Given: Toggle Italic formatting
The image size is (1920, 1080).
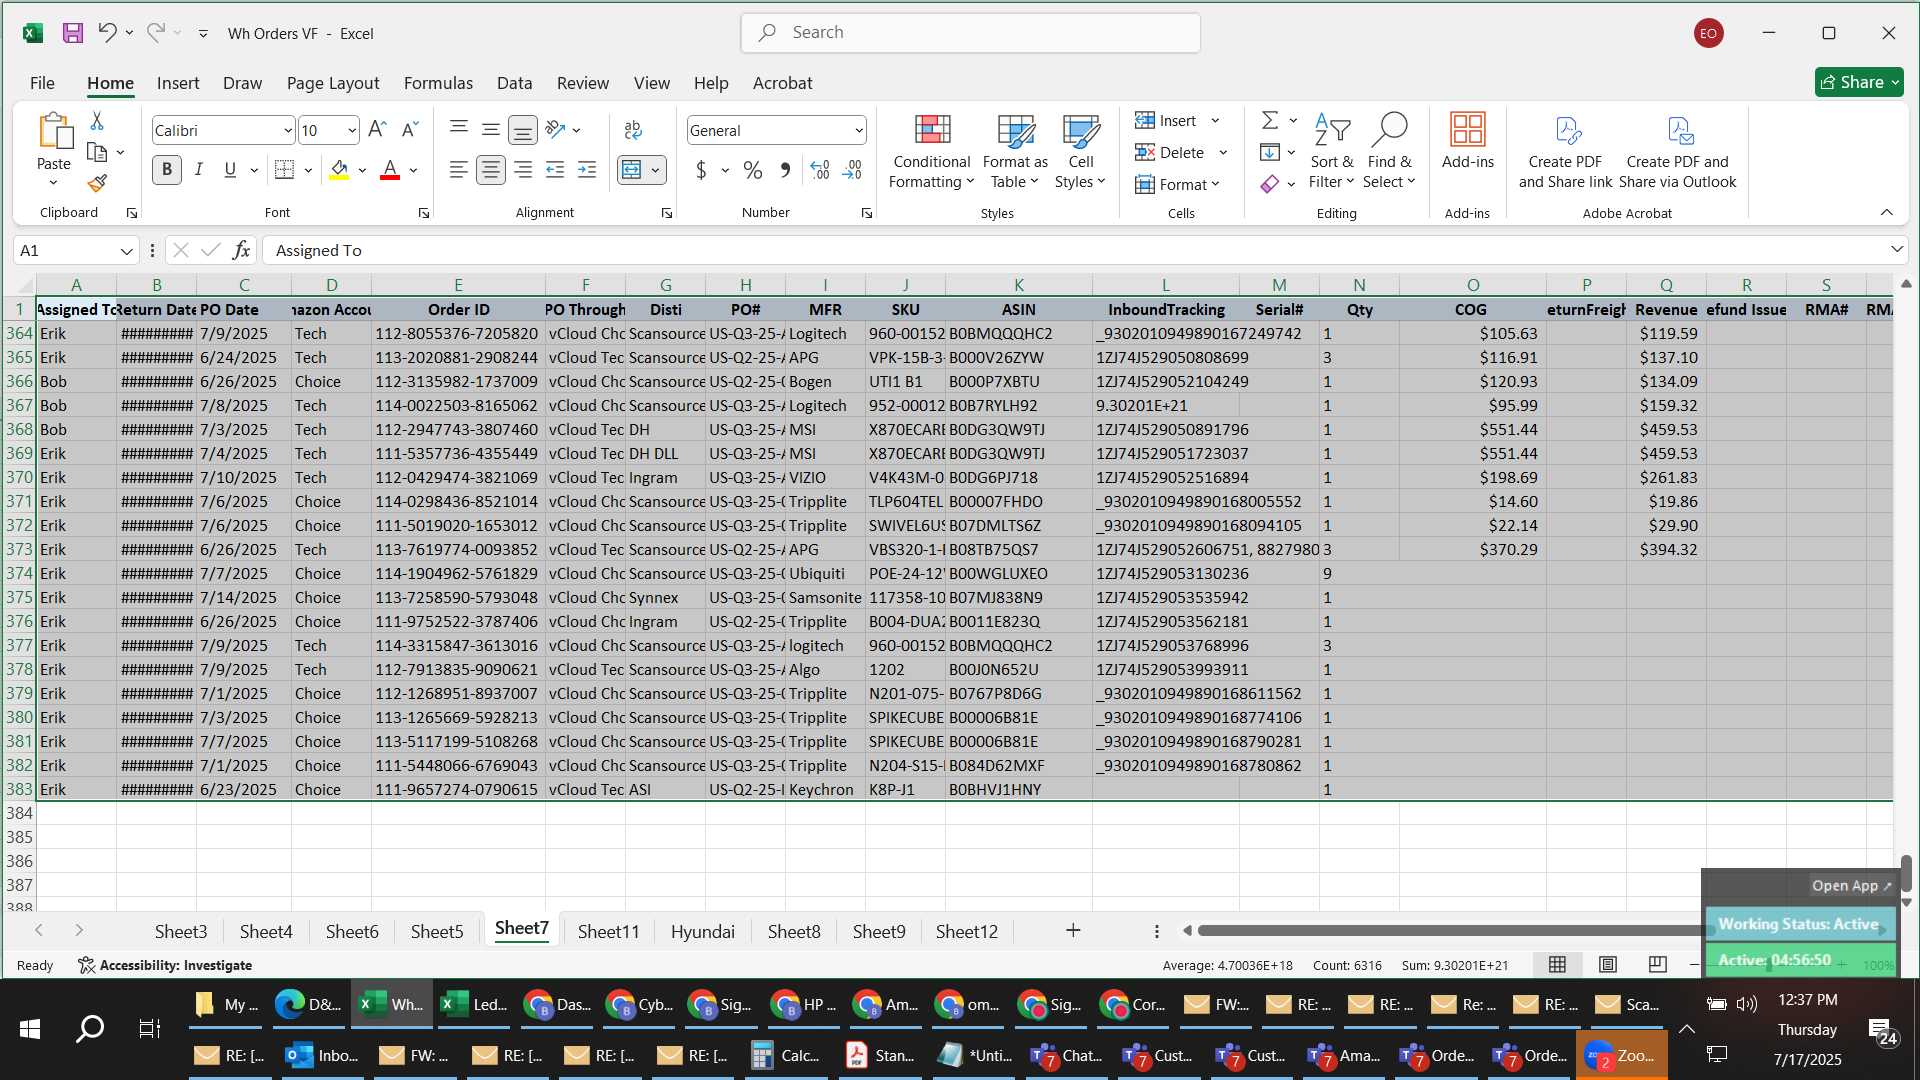Looking at the screenshot, I should tap(199, 170).
